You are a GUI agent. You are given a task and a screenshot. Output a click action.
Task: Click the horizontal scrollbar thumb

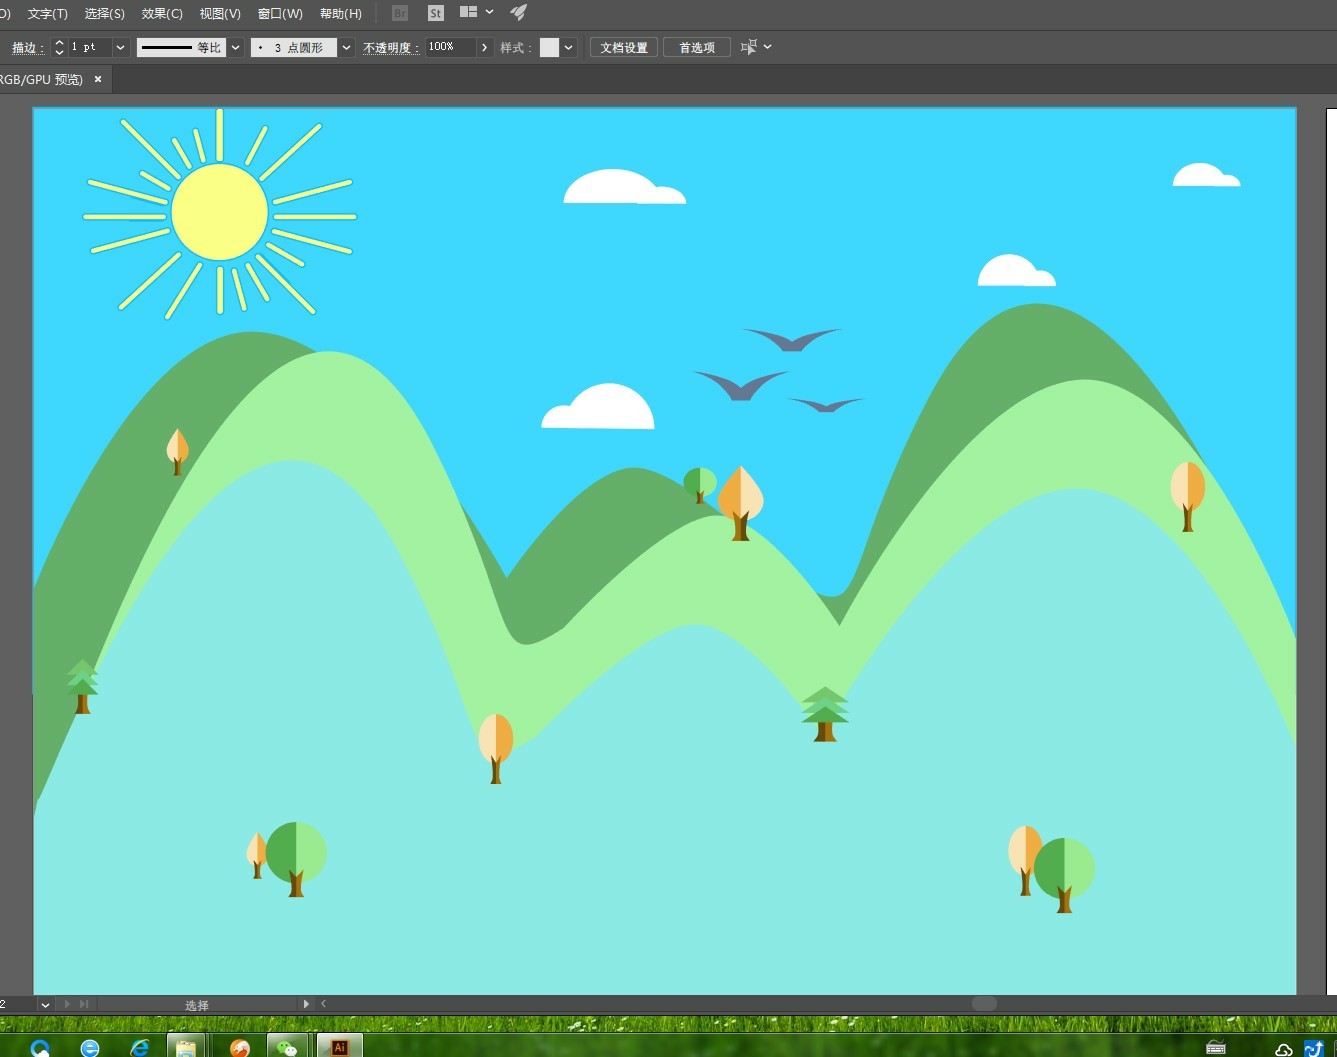click(x=984, y=1003)
